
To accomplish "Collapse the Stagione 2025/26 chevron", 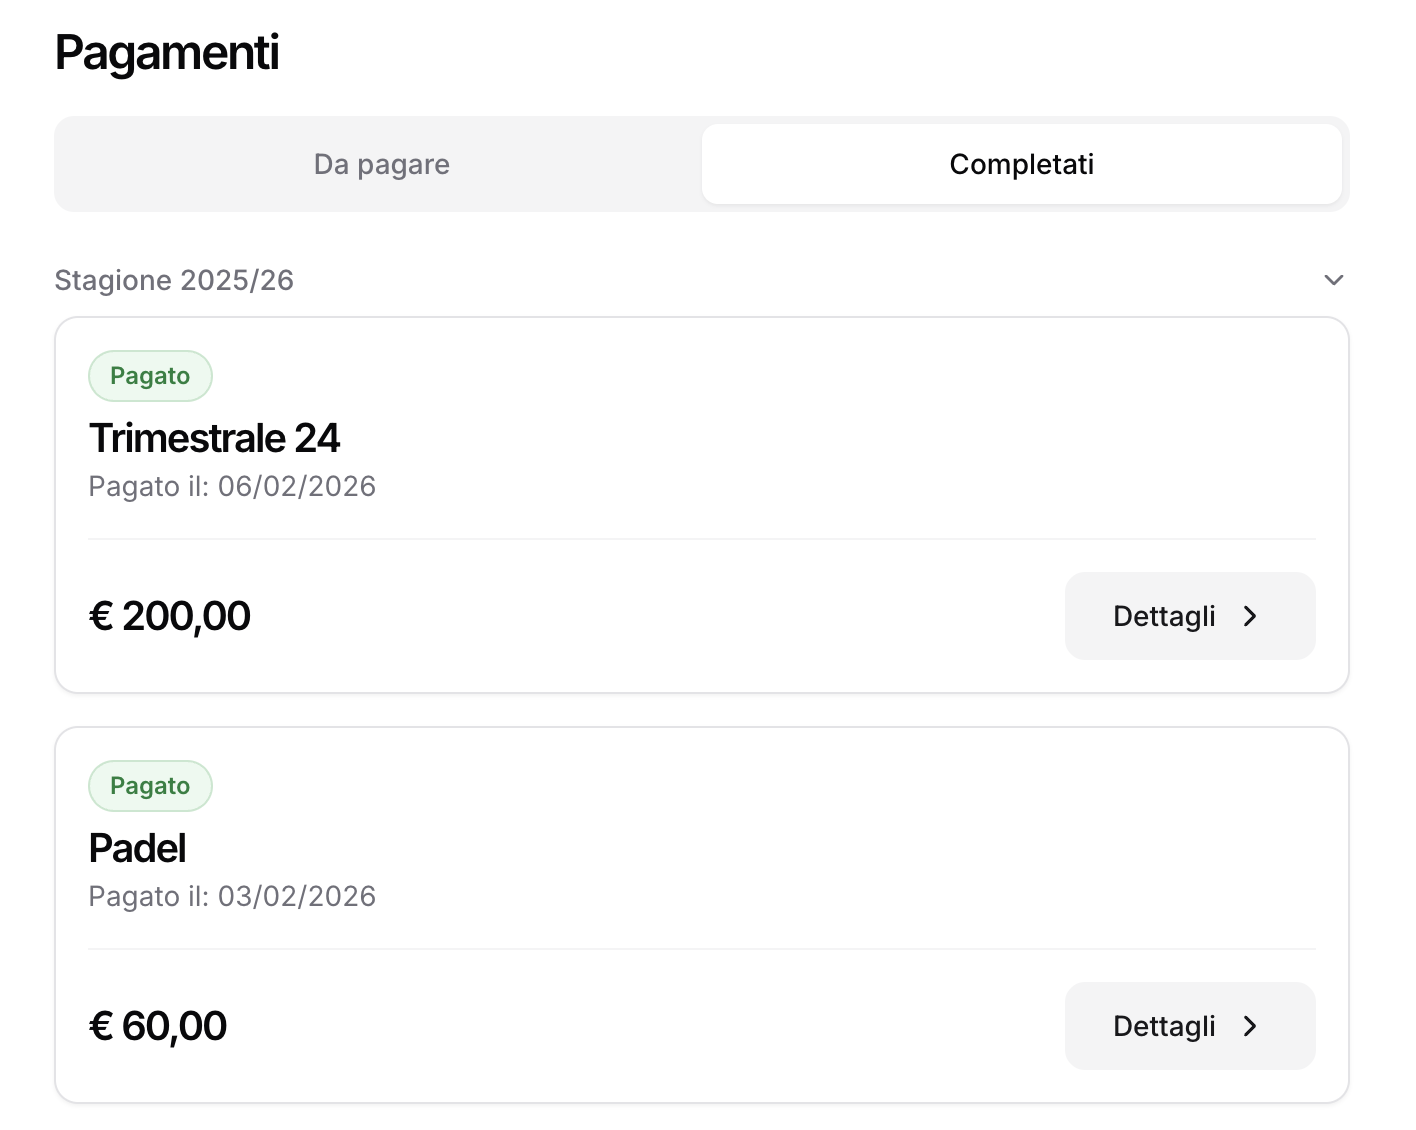I will tap(1333, 280).
